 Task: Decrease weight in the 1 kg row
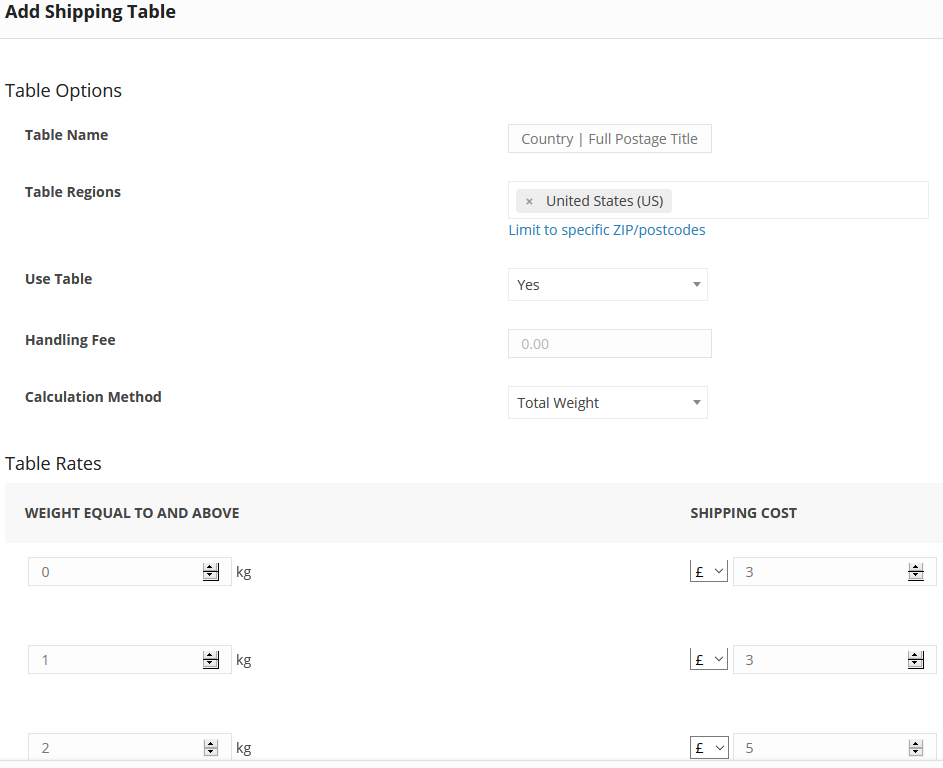pos(210,664)
